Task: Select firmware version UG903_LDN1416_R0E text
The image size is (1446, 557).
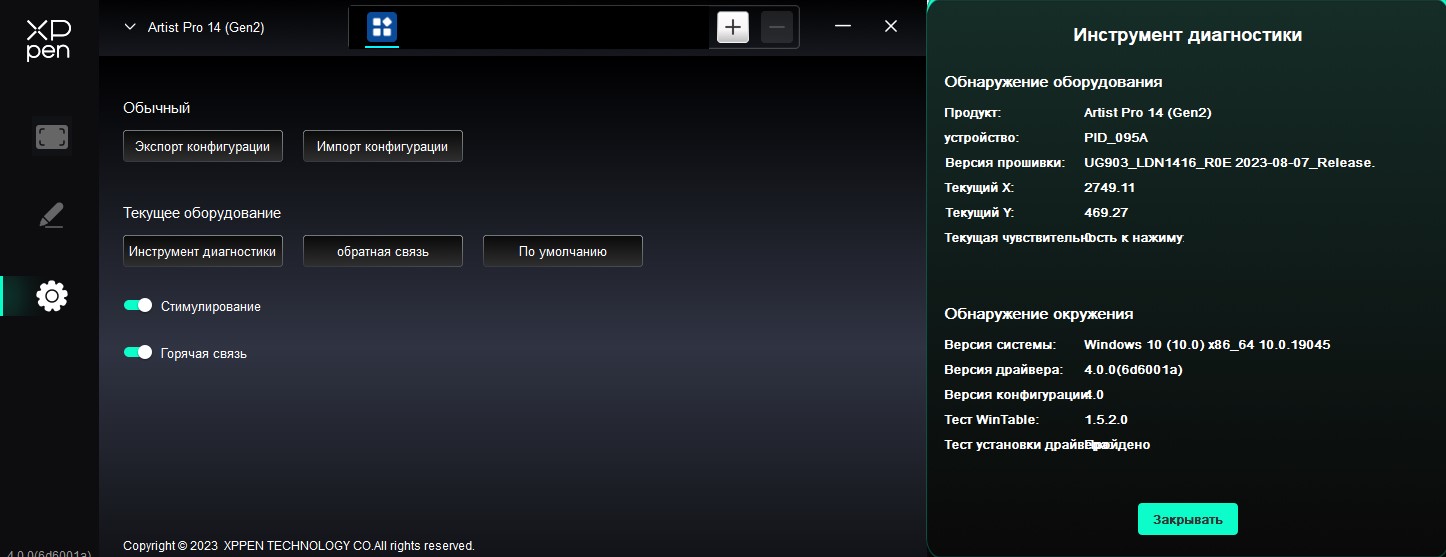Action: tap(1229, 163)
